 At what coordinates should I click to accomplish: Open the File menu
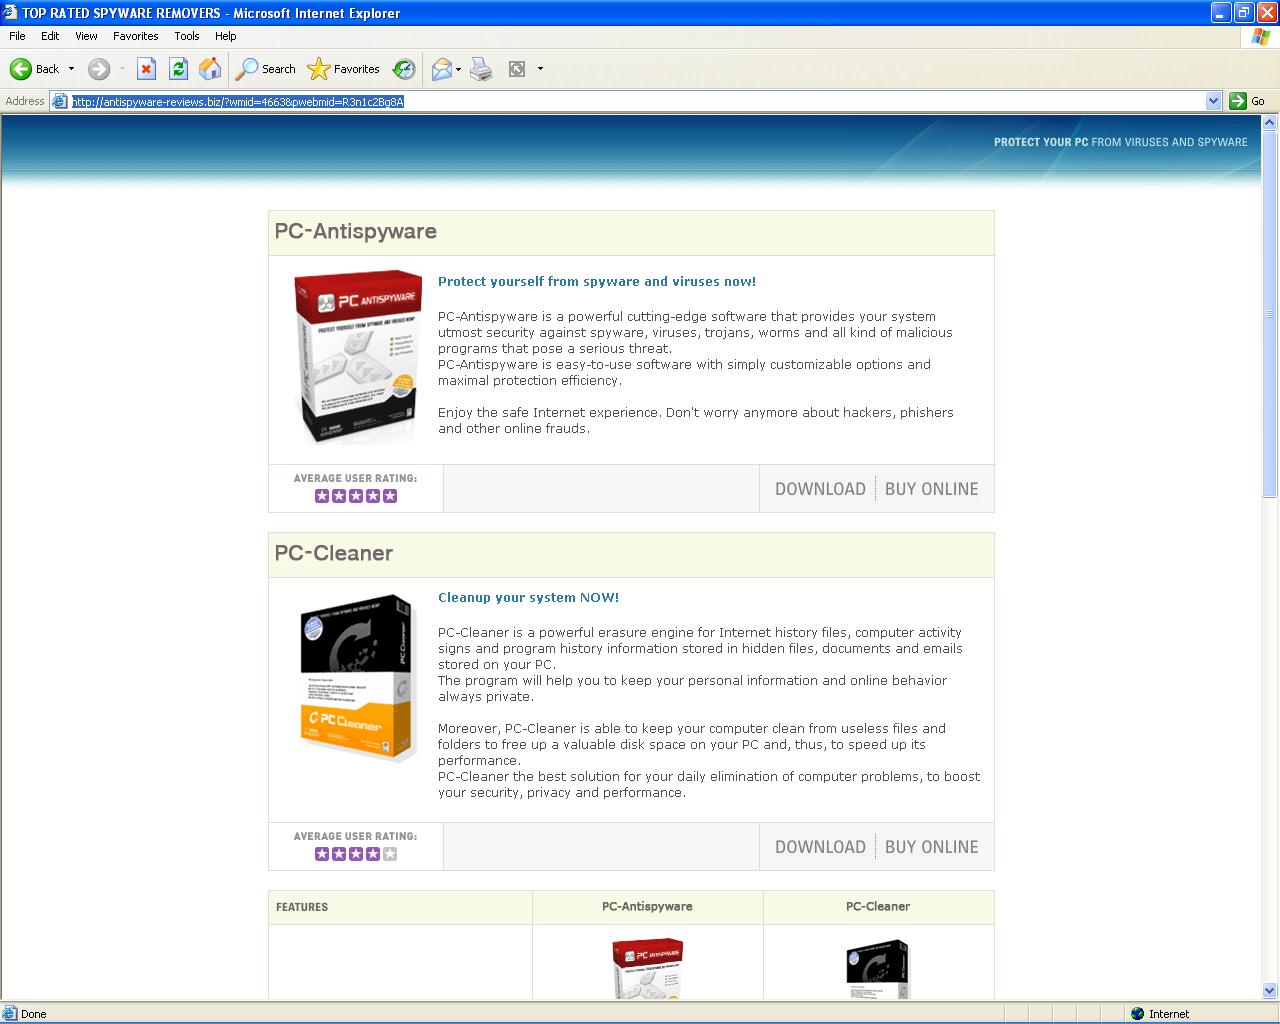[17, 36]
